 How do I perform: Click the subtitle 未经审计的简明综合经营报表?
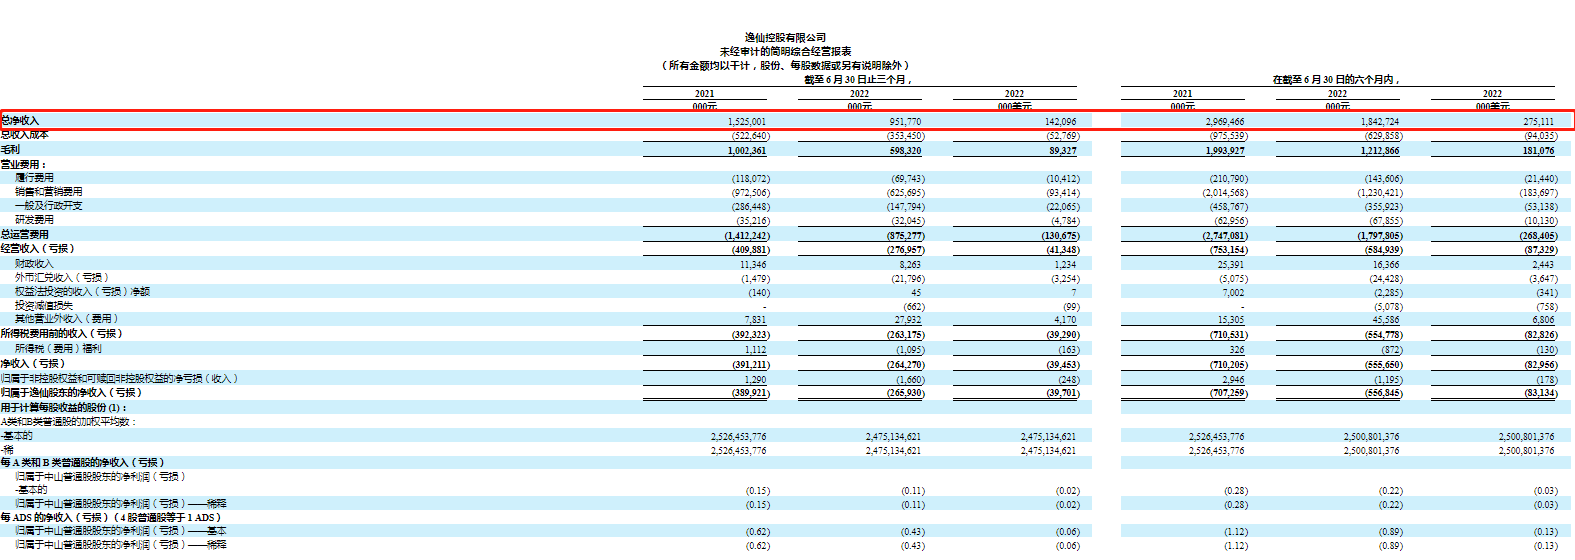click(x=785, y=51)
